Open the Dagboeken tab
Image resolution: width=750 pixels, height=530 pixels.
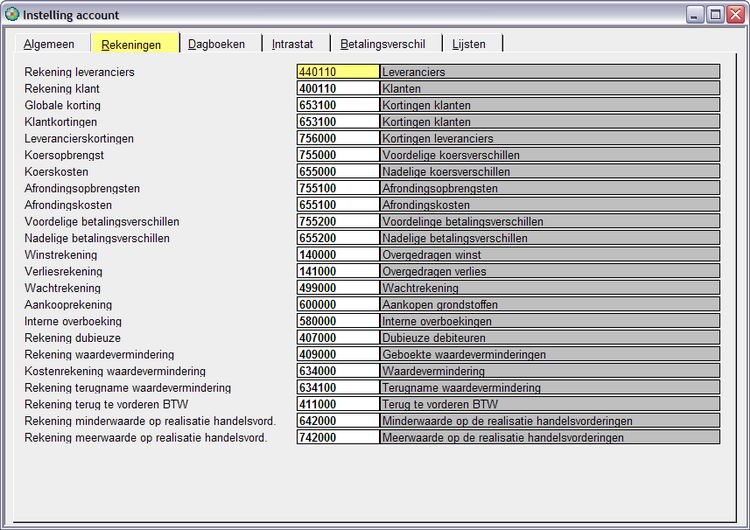pyautogui.click(x=216, y=44)
